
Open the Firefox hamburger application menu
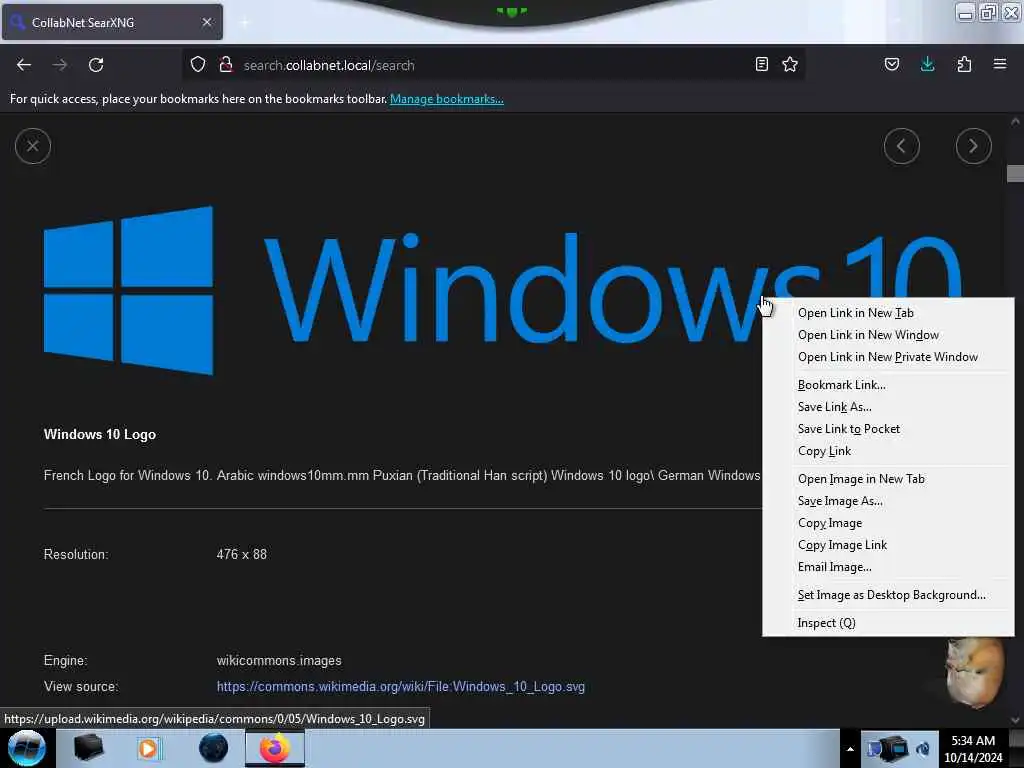(1000, 64)
